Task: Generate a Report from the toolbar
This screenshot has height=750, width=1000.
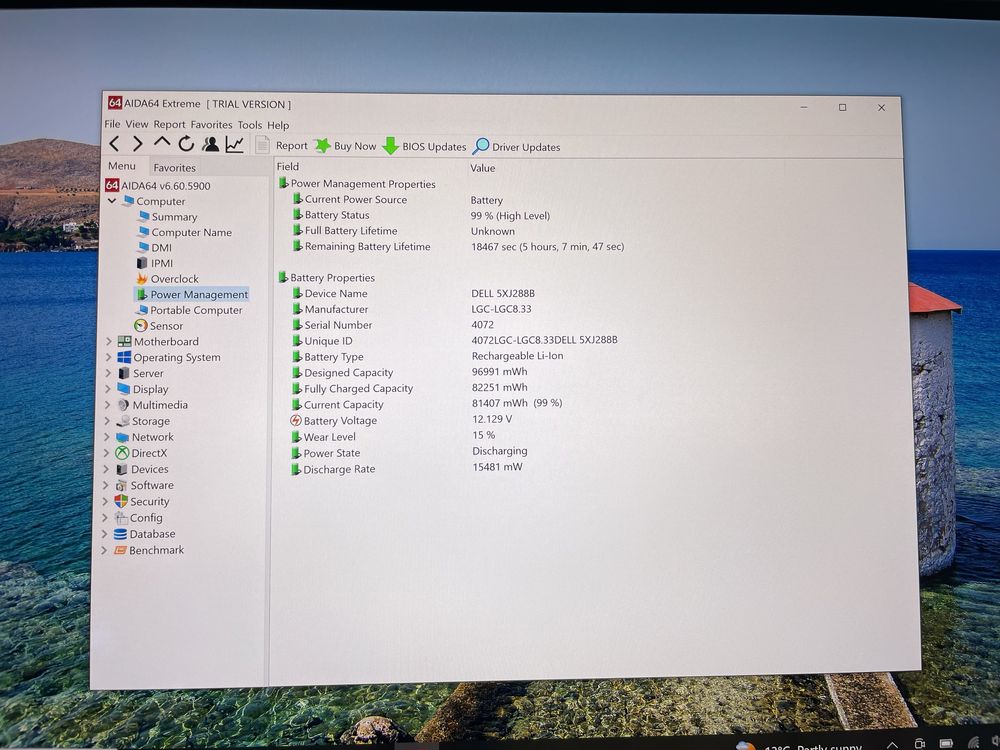Action: tap(281, 145)
